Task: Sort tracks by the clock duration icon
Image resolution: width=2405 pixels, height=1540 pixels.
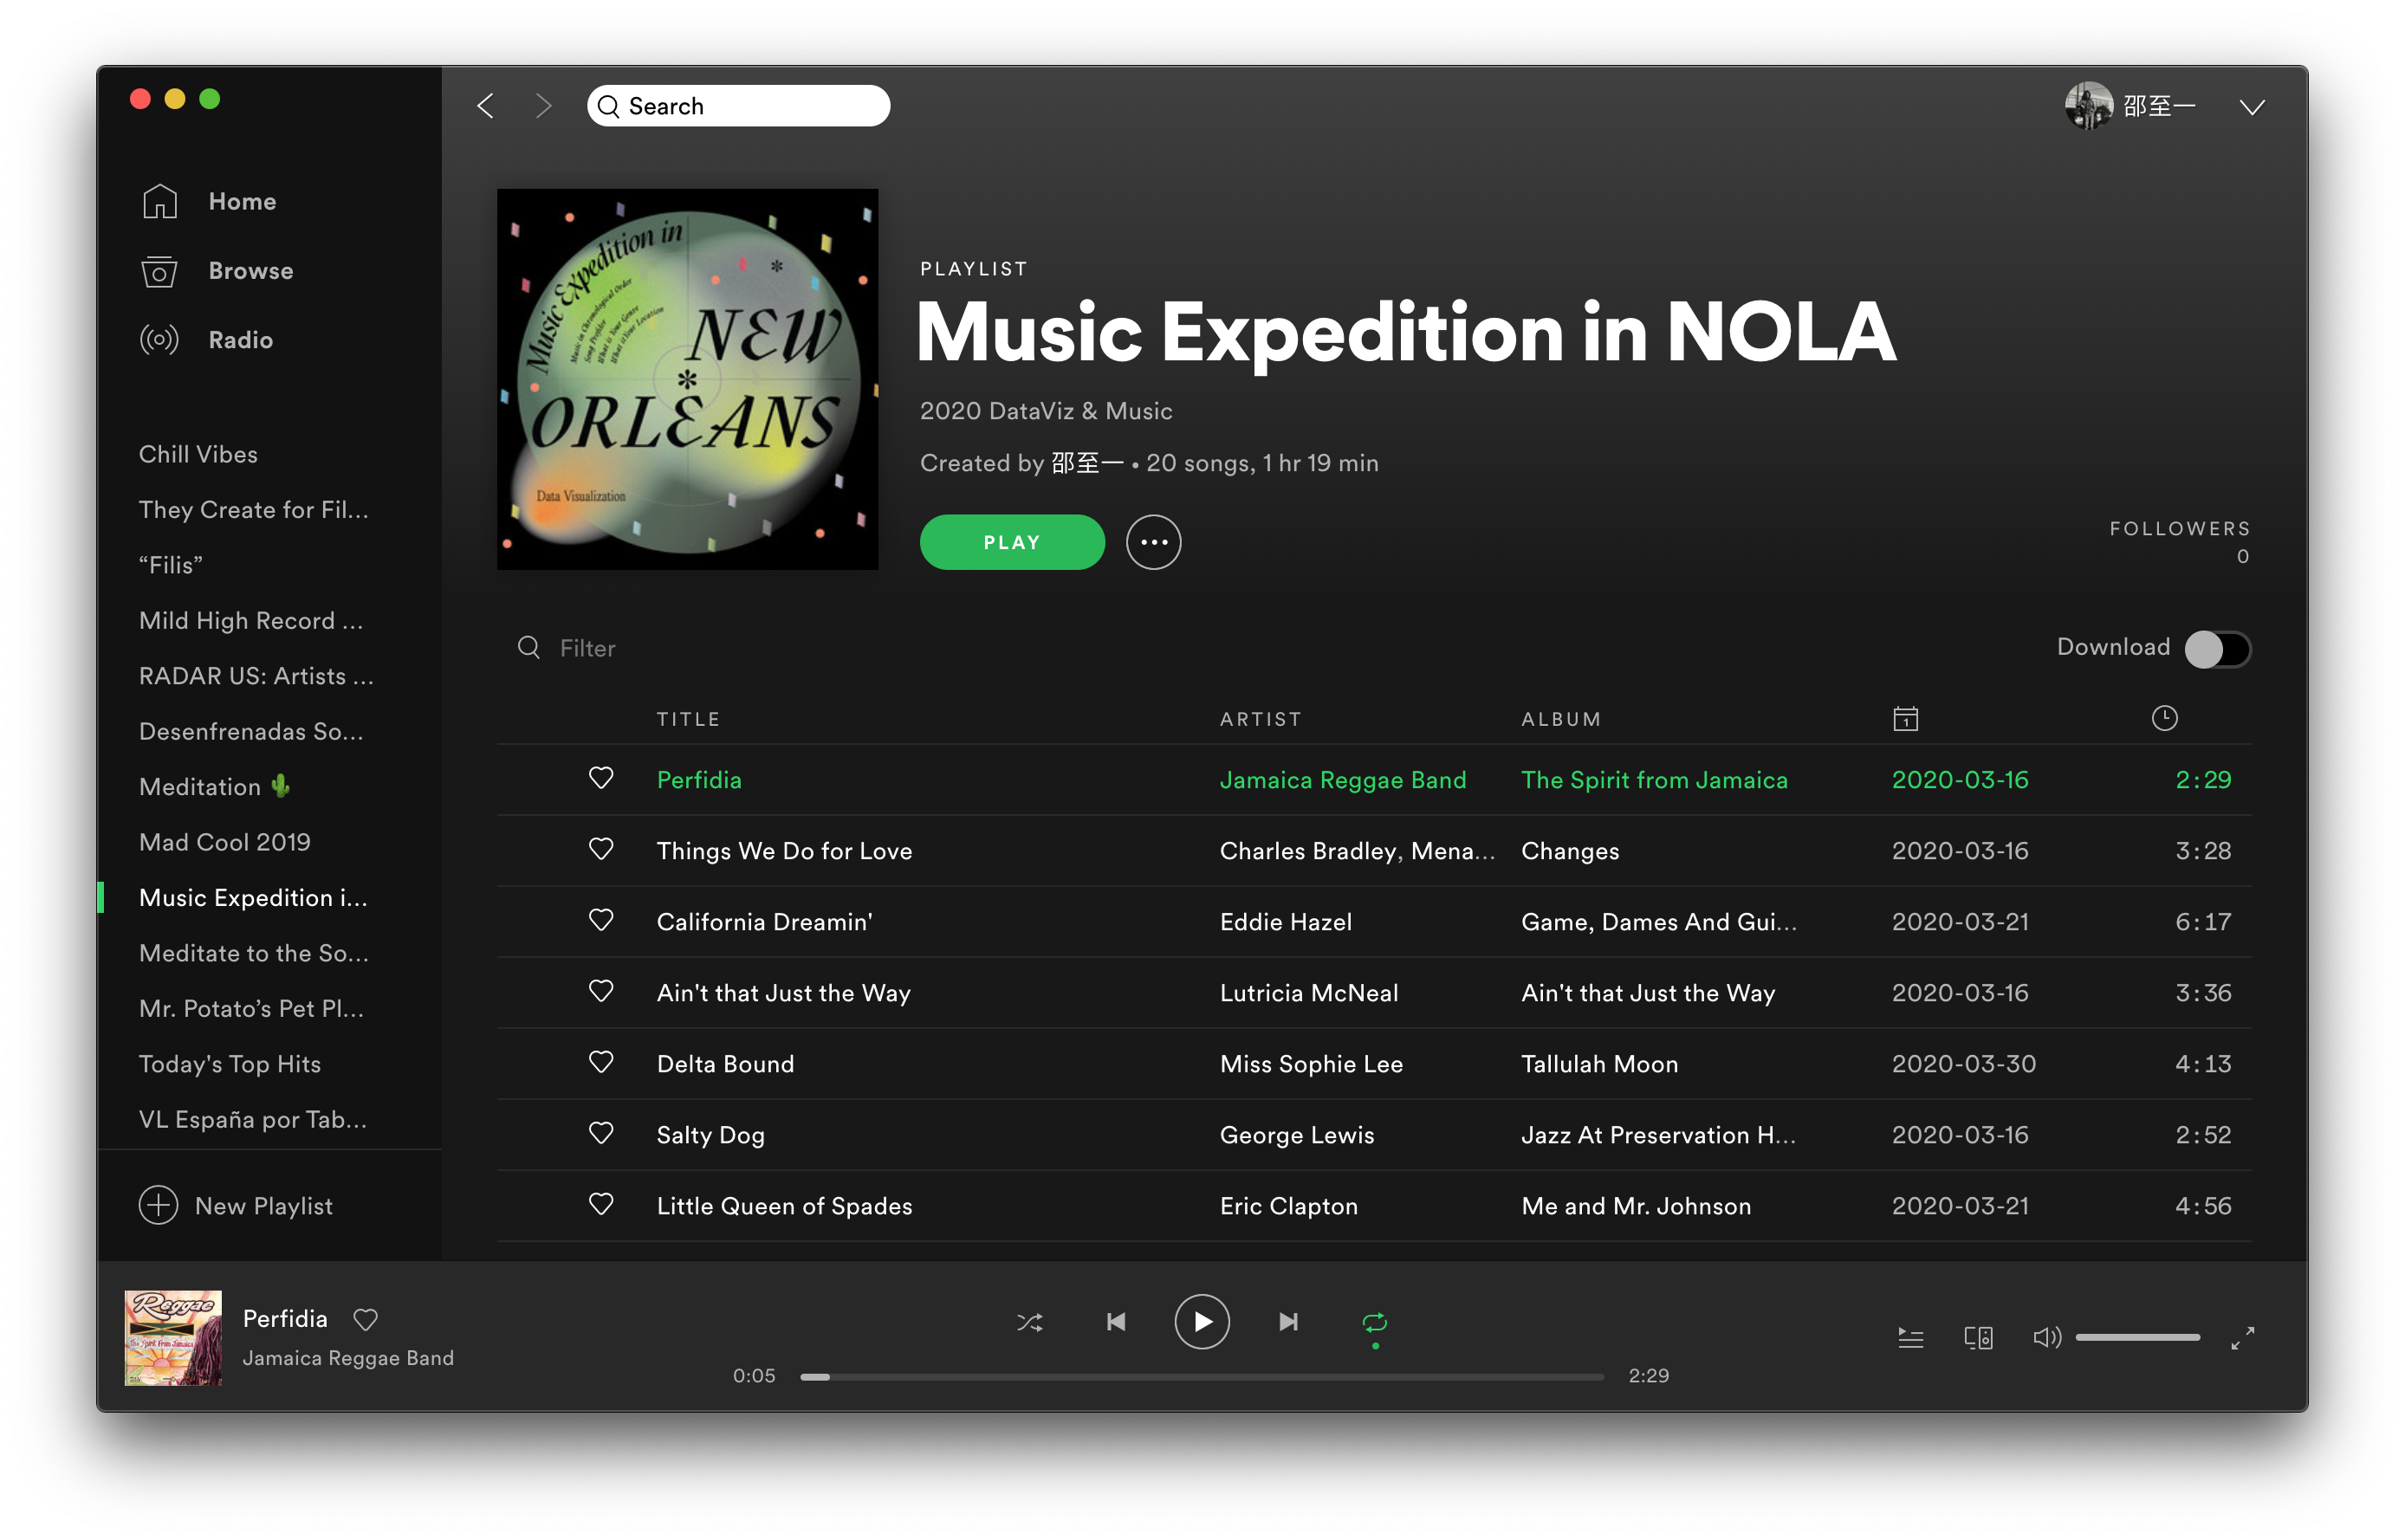Action: pos(2164,718)
